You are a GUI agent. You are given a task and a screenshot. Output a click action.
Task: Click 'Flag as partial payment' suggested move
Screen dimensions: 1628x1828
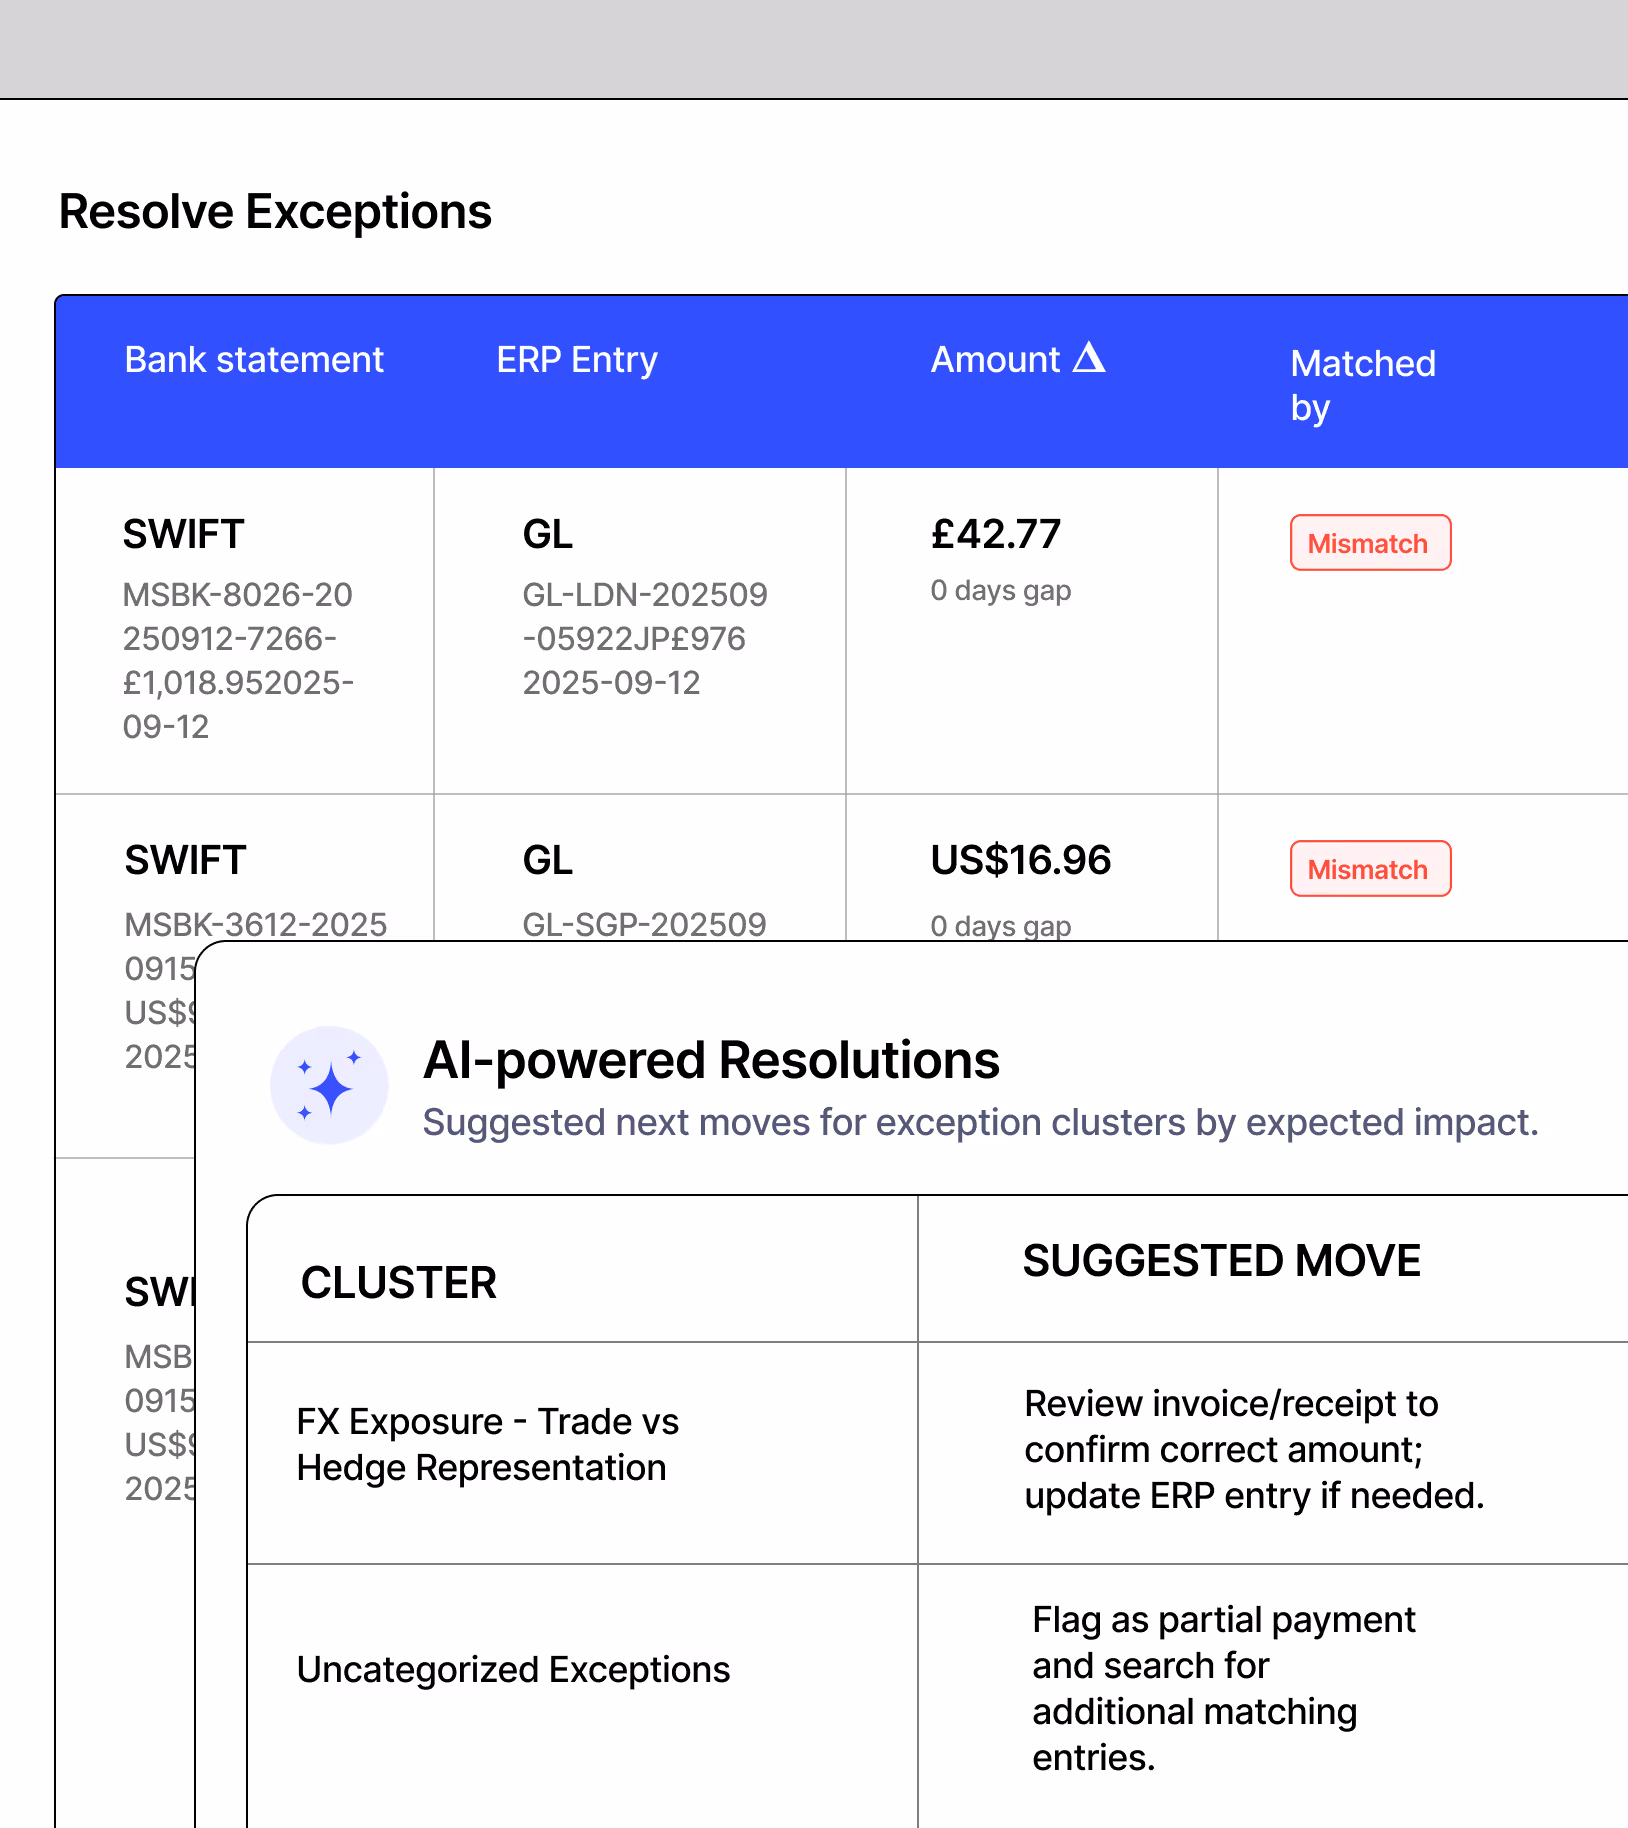point(1224,1688)
